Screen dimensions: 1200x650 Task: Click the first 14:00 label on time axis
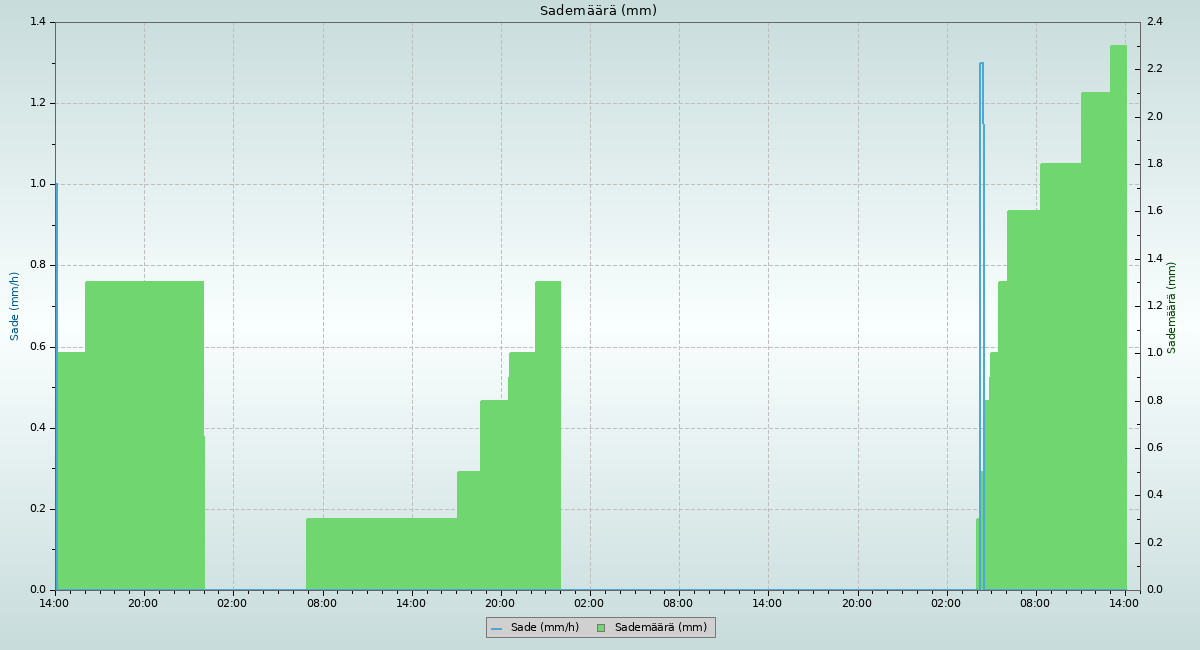pyautogui.click(x=55, y=603)
